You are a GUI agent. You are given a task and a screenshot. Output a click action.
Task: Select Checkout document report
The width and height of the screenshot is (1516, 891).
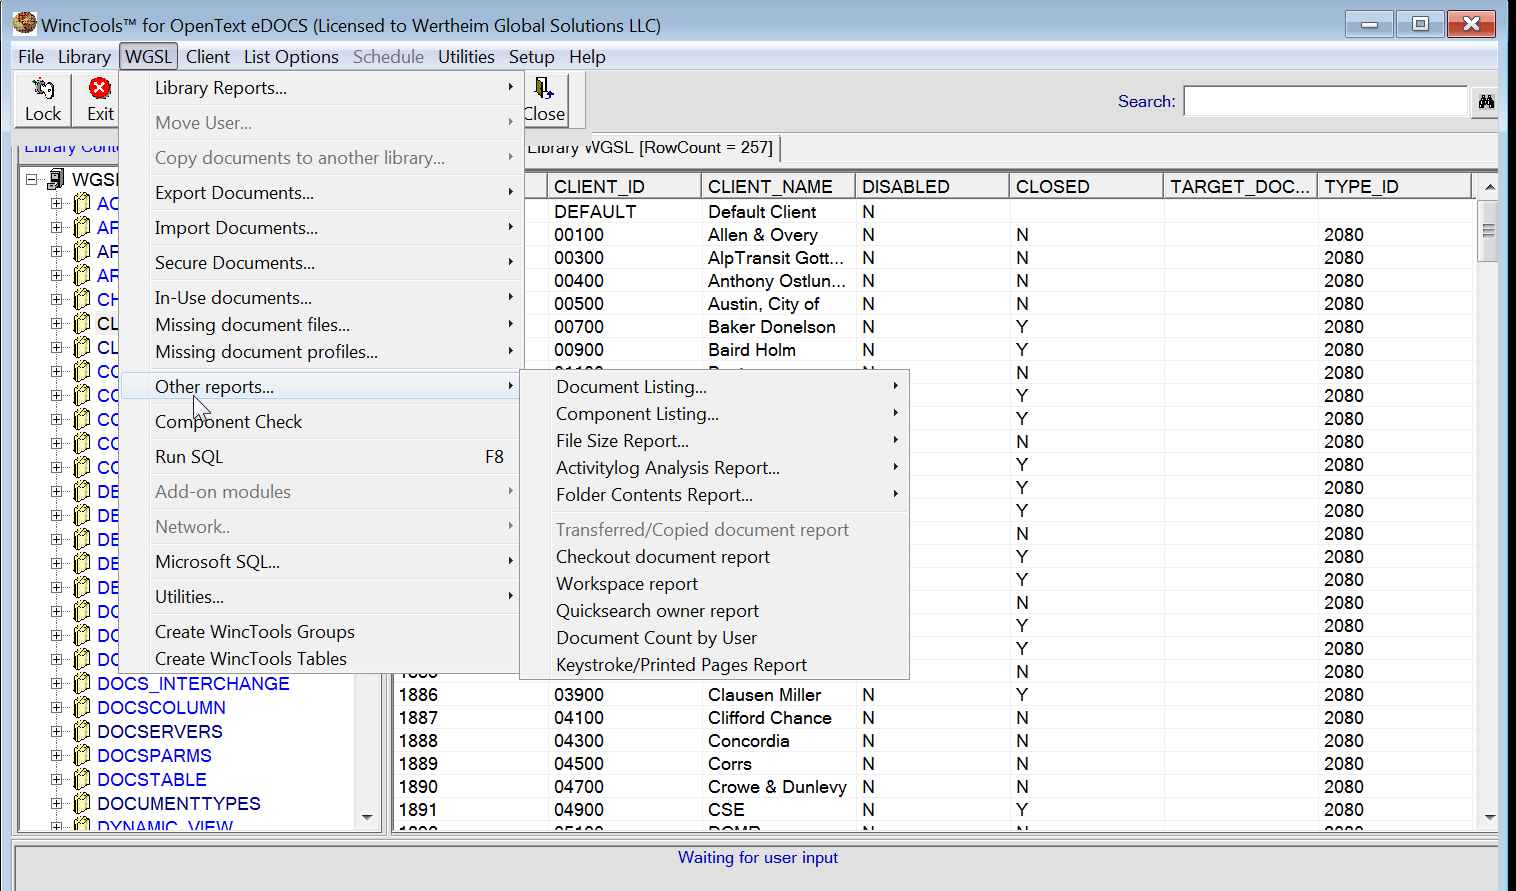click(x=714, y=557)
